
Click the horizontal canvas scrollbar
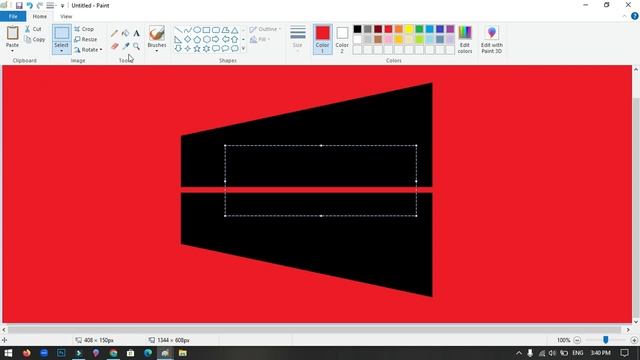click(x=314, y=329)
